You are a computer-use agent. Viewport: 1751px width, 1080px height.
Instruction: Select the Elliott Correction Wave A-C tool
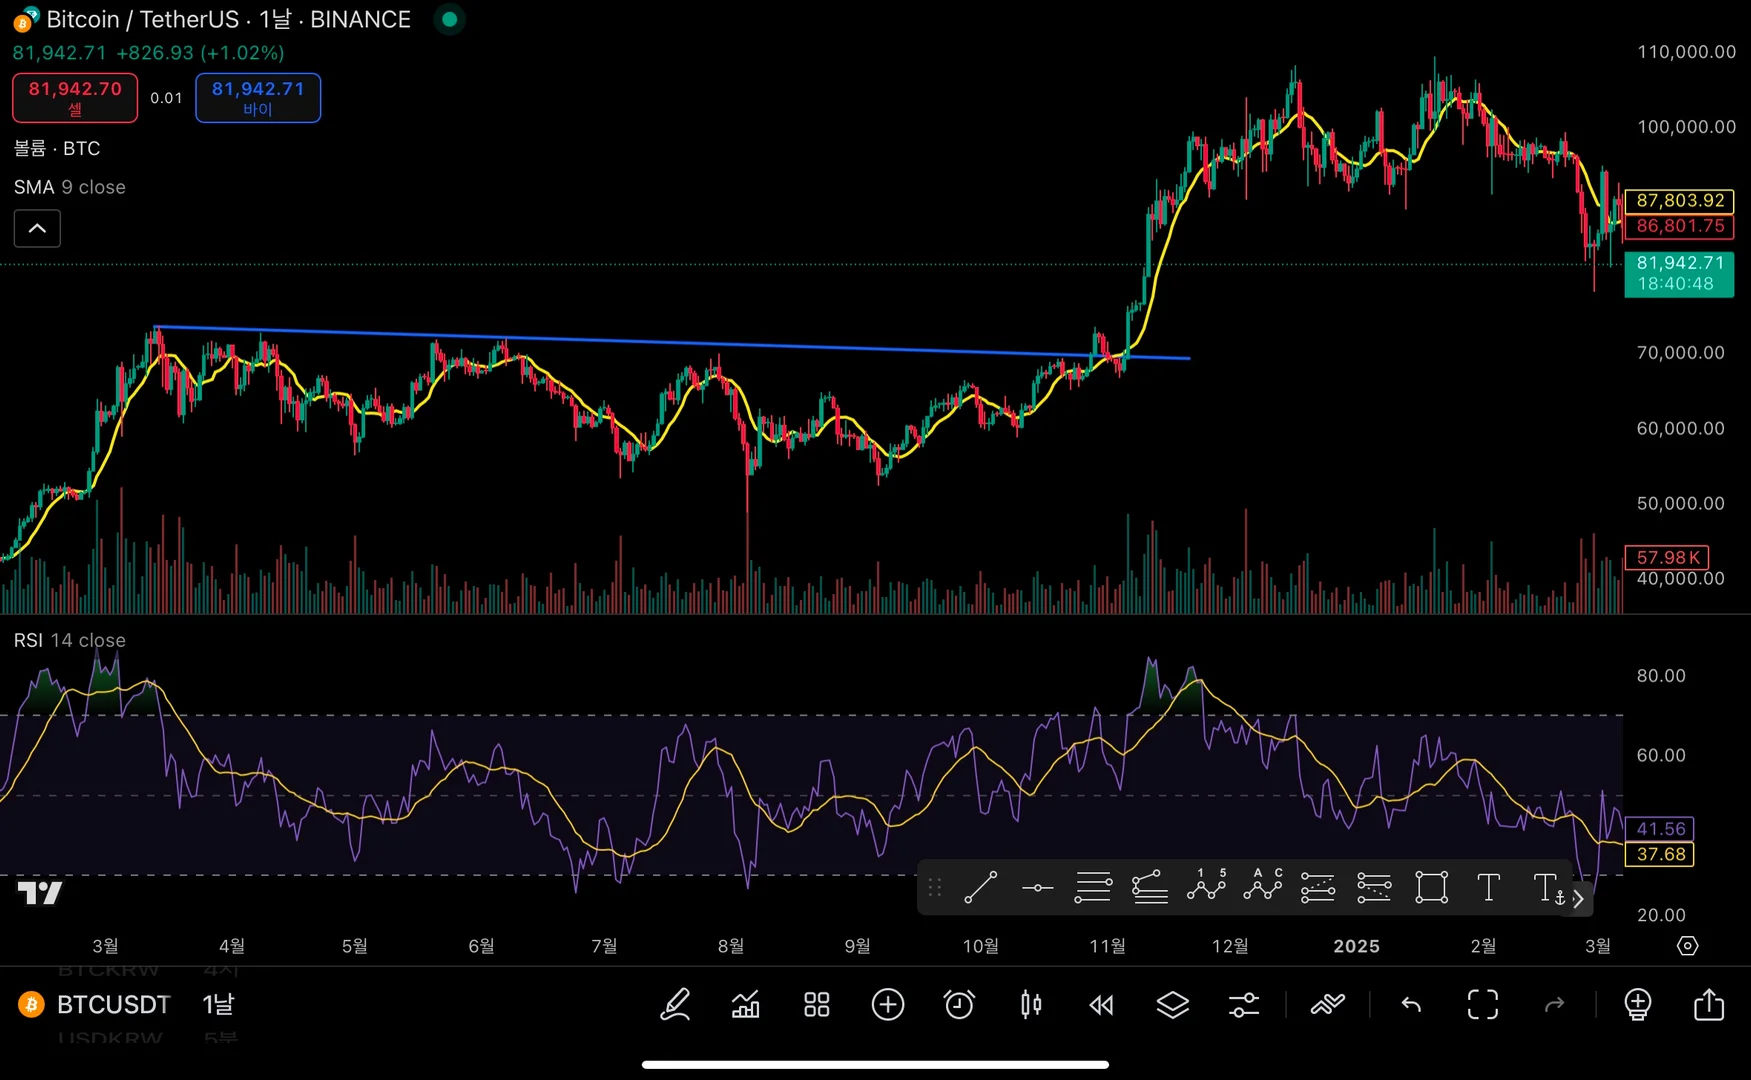(1263, 888)
